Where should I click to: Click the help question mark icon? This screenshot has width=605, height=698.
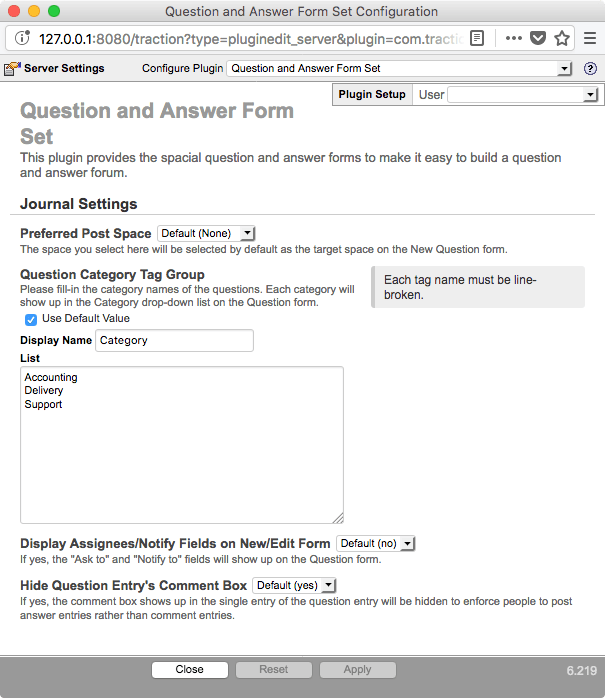tap(590, 69)
